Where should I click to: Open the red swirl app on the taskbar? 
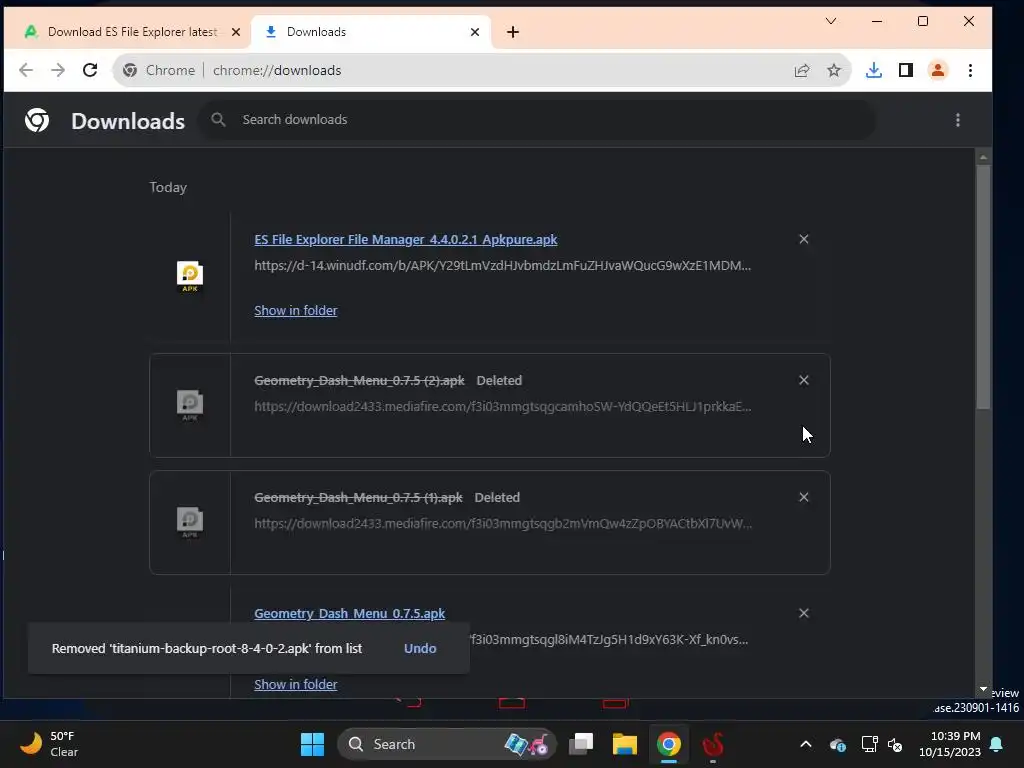pyautogui.click(x=712, y=744)
